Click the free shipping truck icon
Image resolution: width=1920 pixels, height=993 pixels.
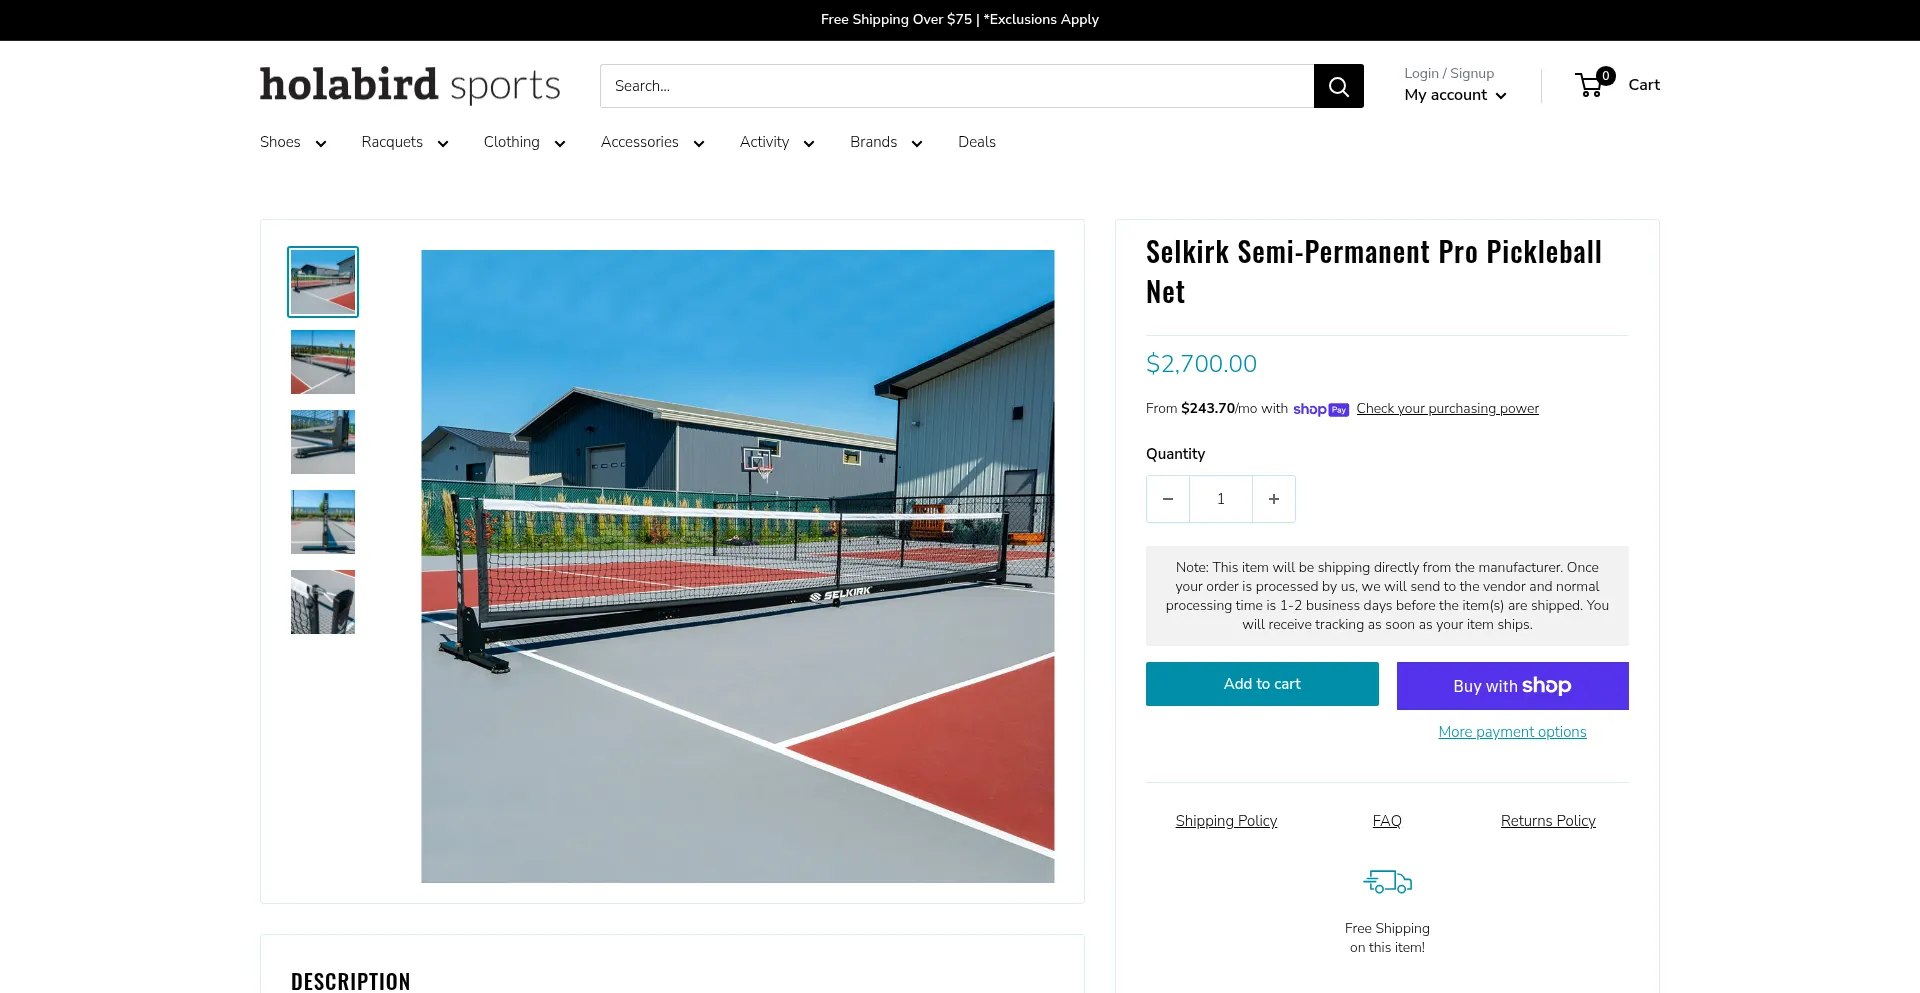(1387, 882)
